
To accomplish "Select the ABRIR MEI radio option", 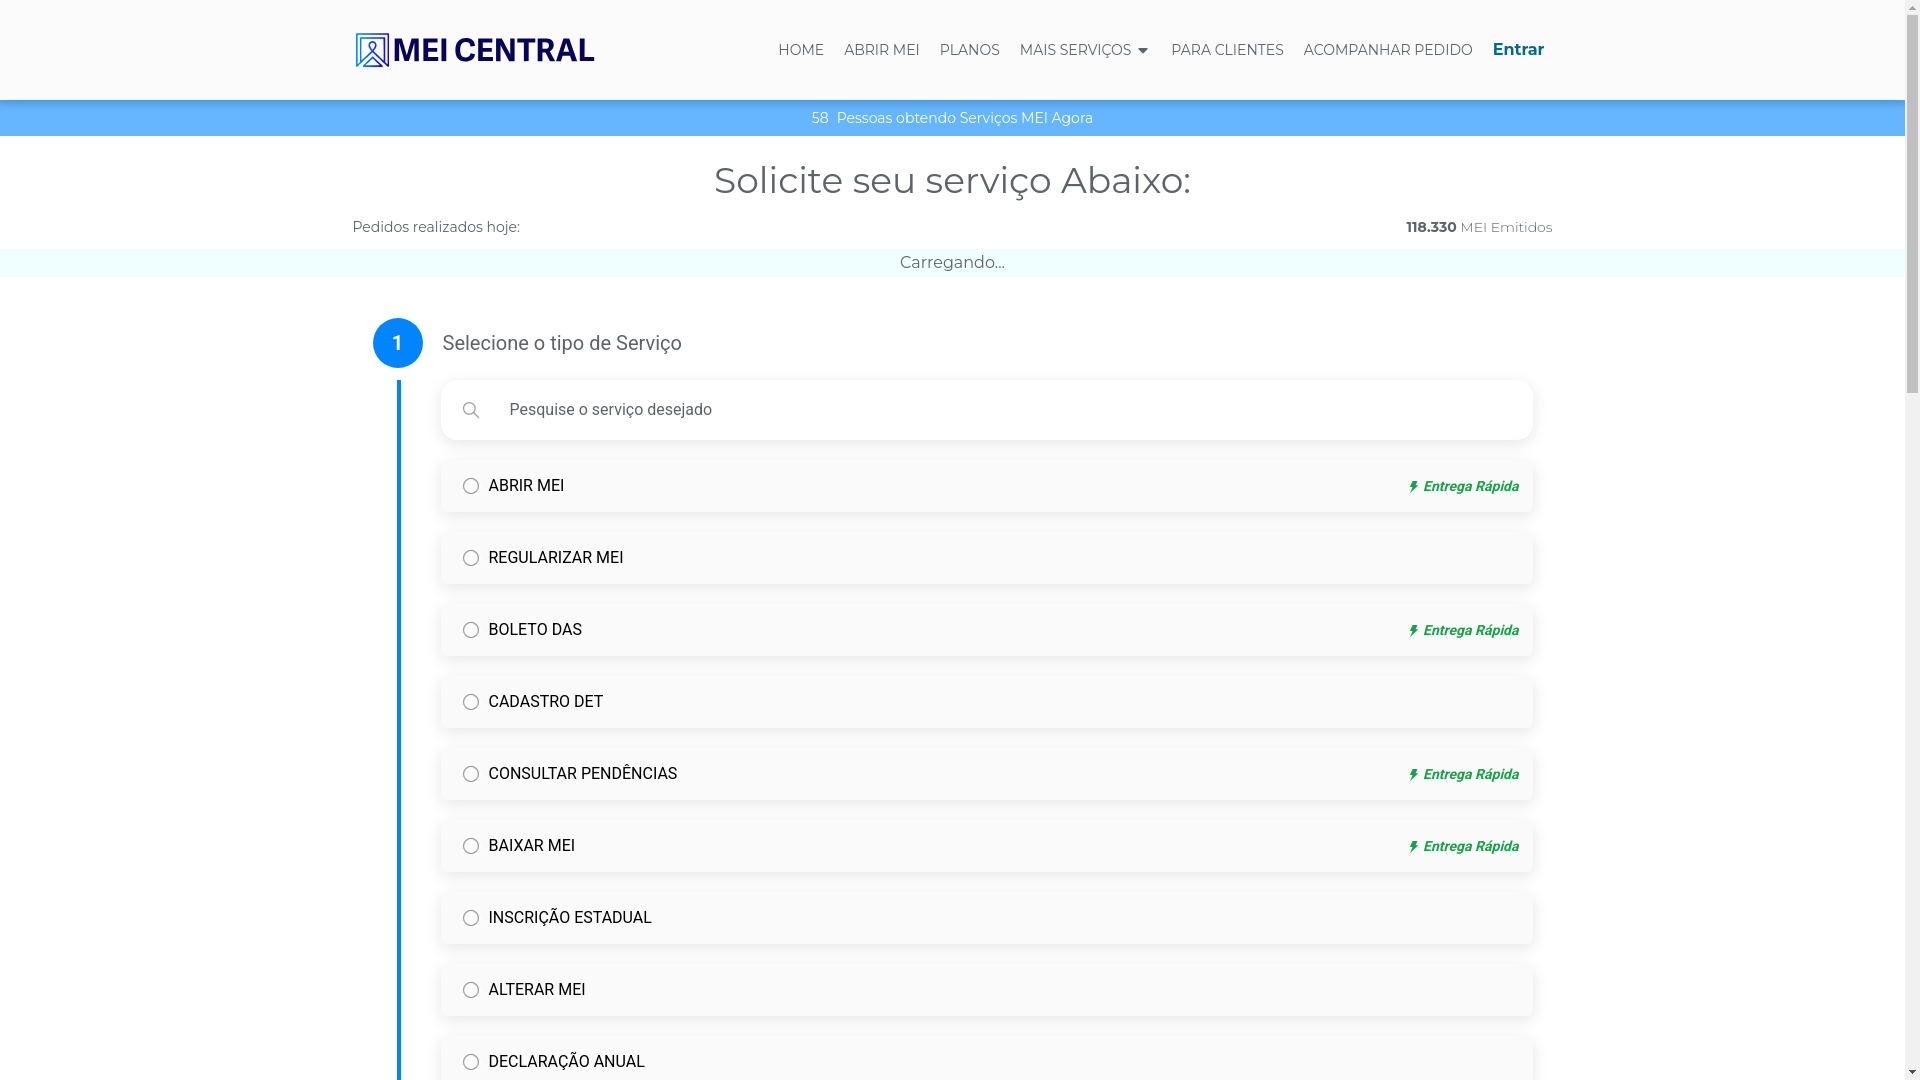I will [x=471, y=486].
